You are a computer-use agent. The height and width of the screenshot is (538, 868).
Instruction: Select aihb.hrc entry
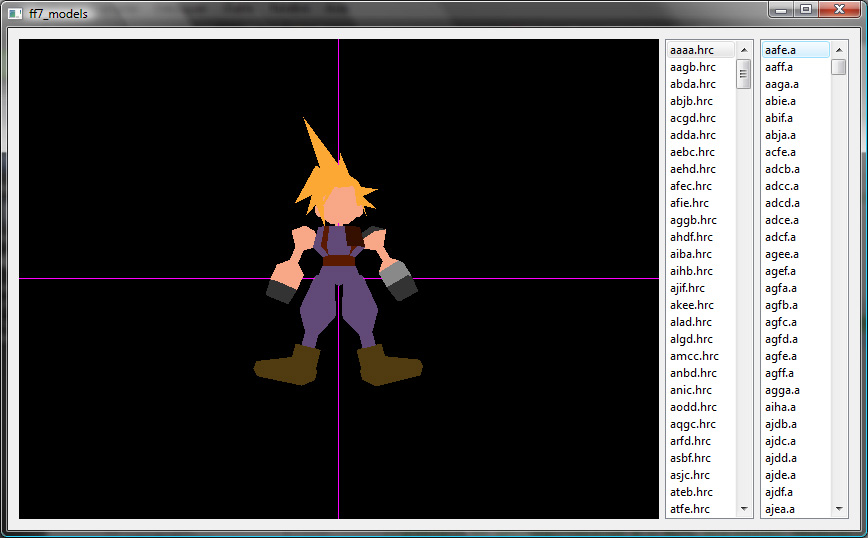coord(701,271)
